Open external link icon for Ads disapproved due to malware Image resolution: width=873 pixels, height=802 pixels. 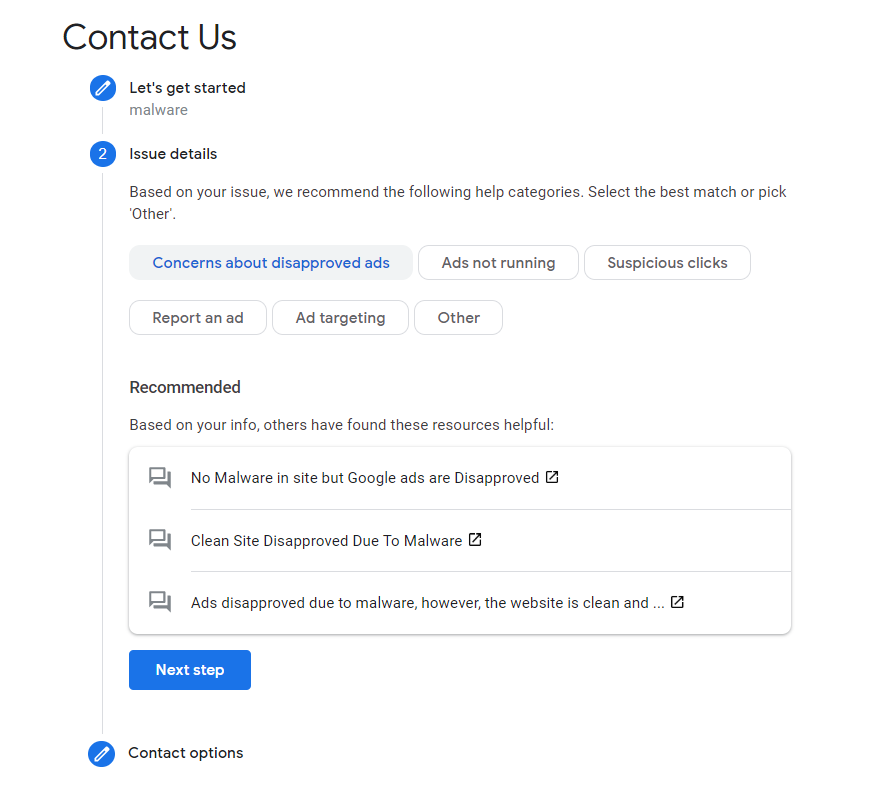pos(677,602)
